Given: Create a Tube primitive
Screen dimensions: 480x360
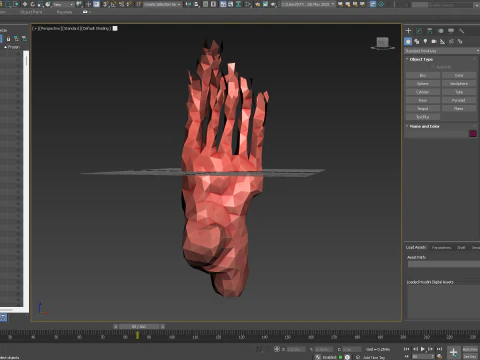Looking at the screenshot, I should [x=459, y=92].
